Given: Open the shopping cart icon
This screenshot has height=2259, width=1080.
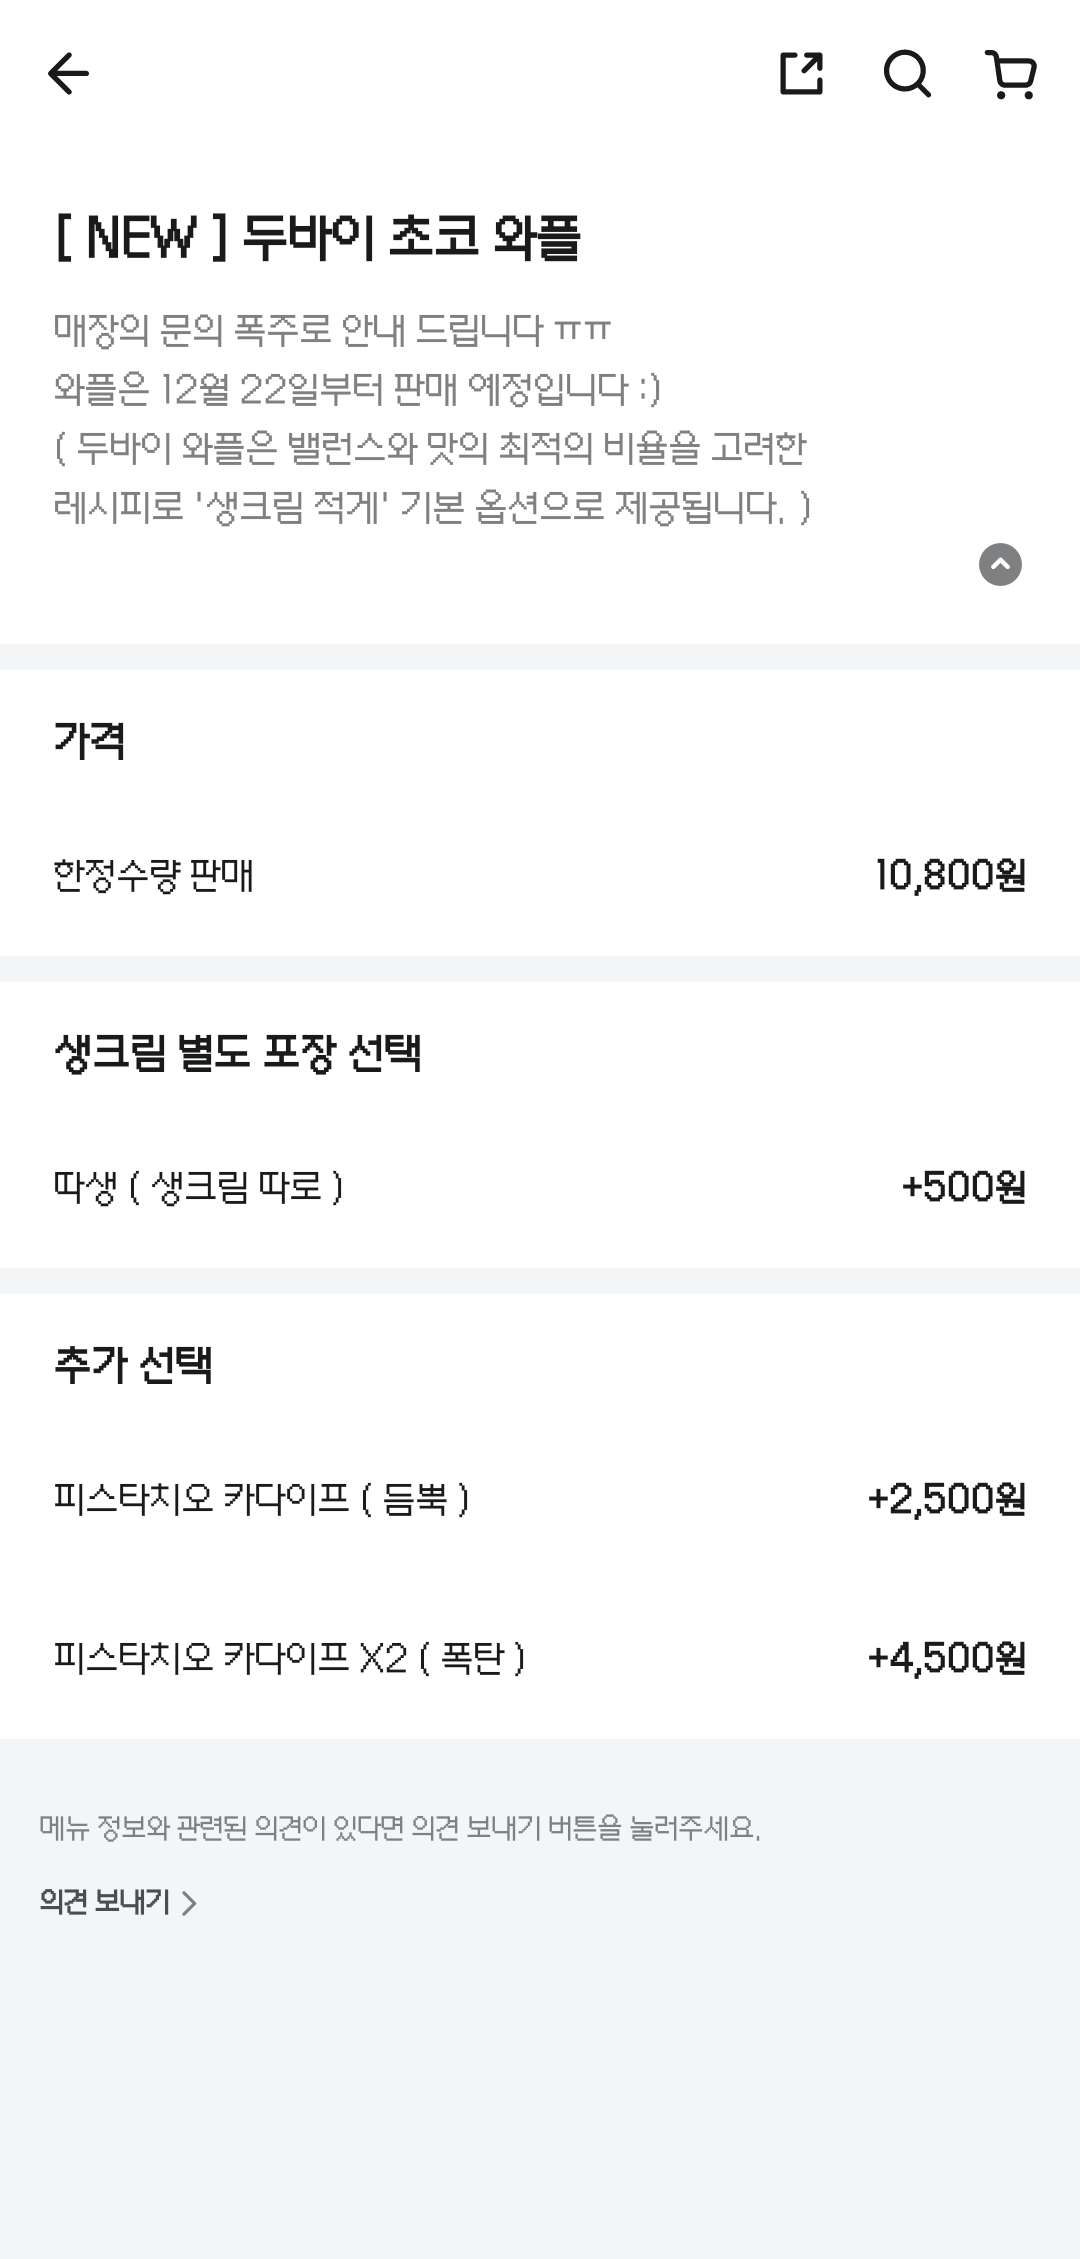Looking at the screenshot, I should (x=1011, y=74).
